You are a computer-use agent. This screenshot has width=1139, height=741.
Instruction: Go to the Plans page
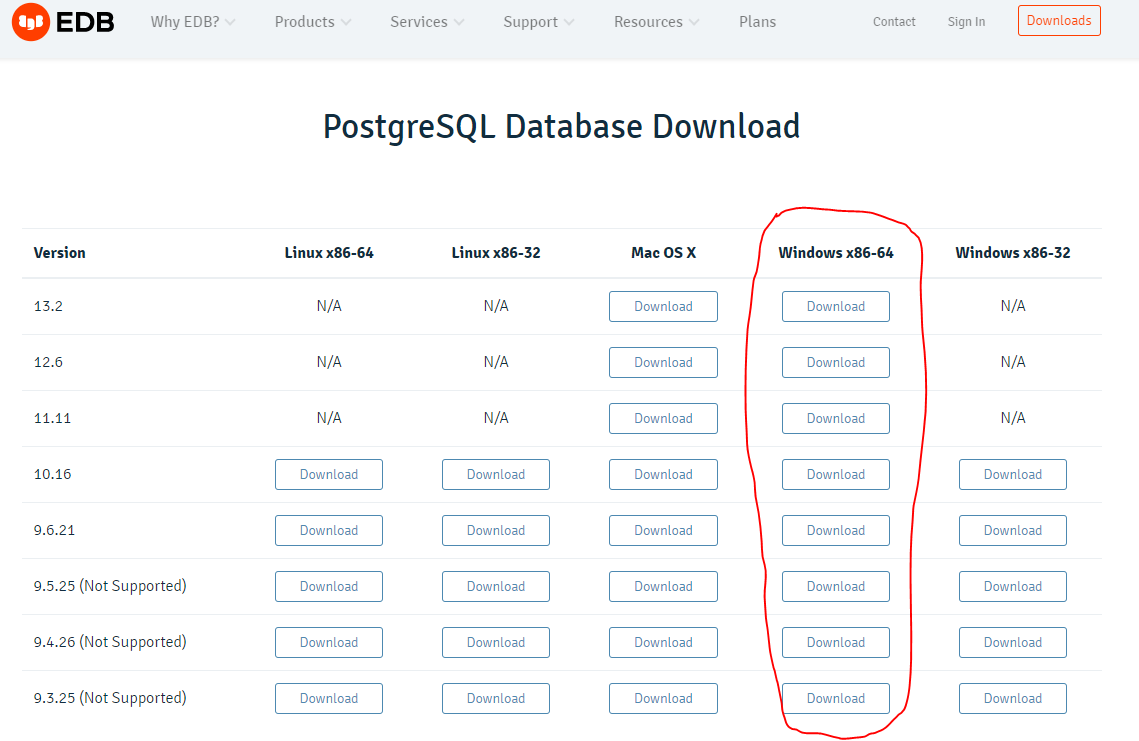tap(758, 22)
